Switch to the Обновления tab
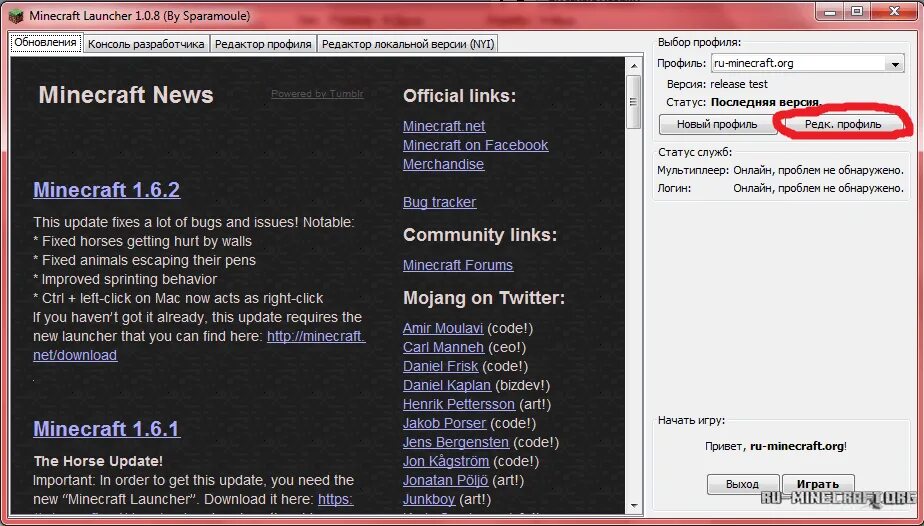Viewport: 924px width, 526px height. tap(45, 43)
